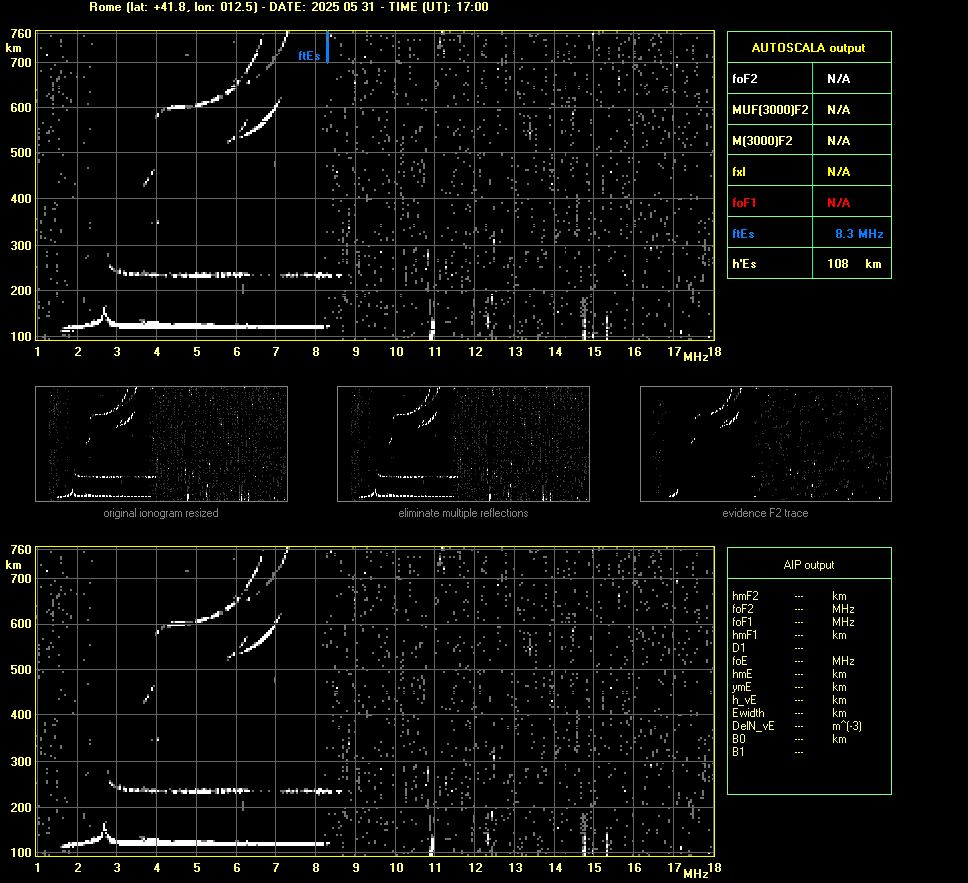The height and width of the screenshot is (883, 968).
Task: Click the ymE entry in the AIP output
Action: pyautogui.click(x=741, y=687)
